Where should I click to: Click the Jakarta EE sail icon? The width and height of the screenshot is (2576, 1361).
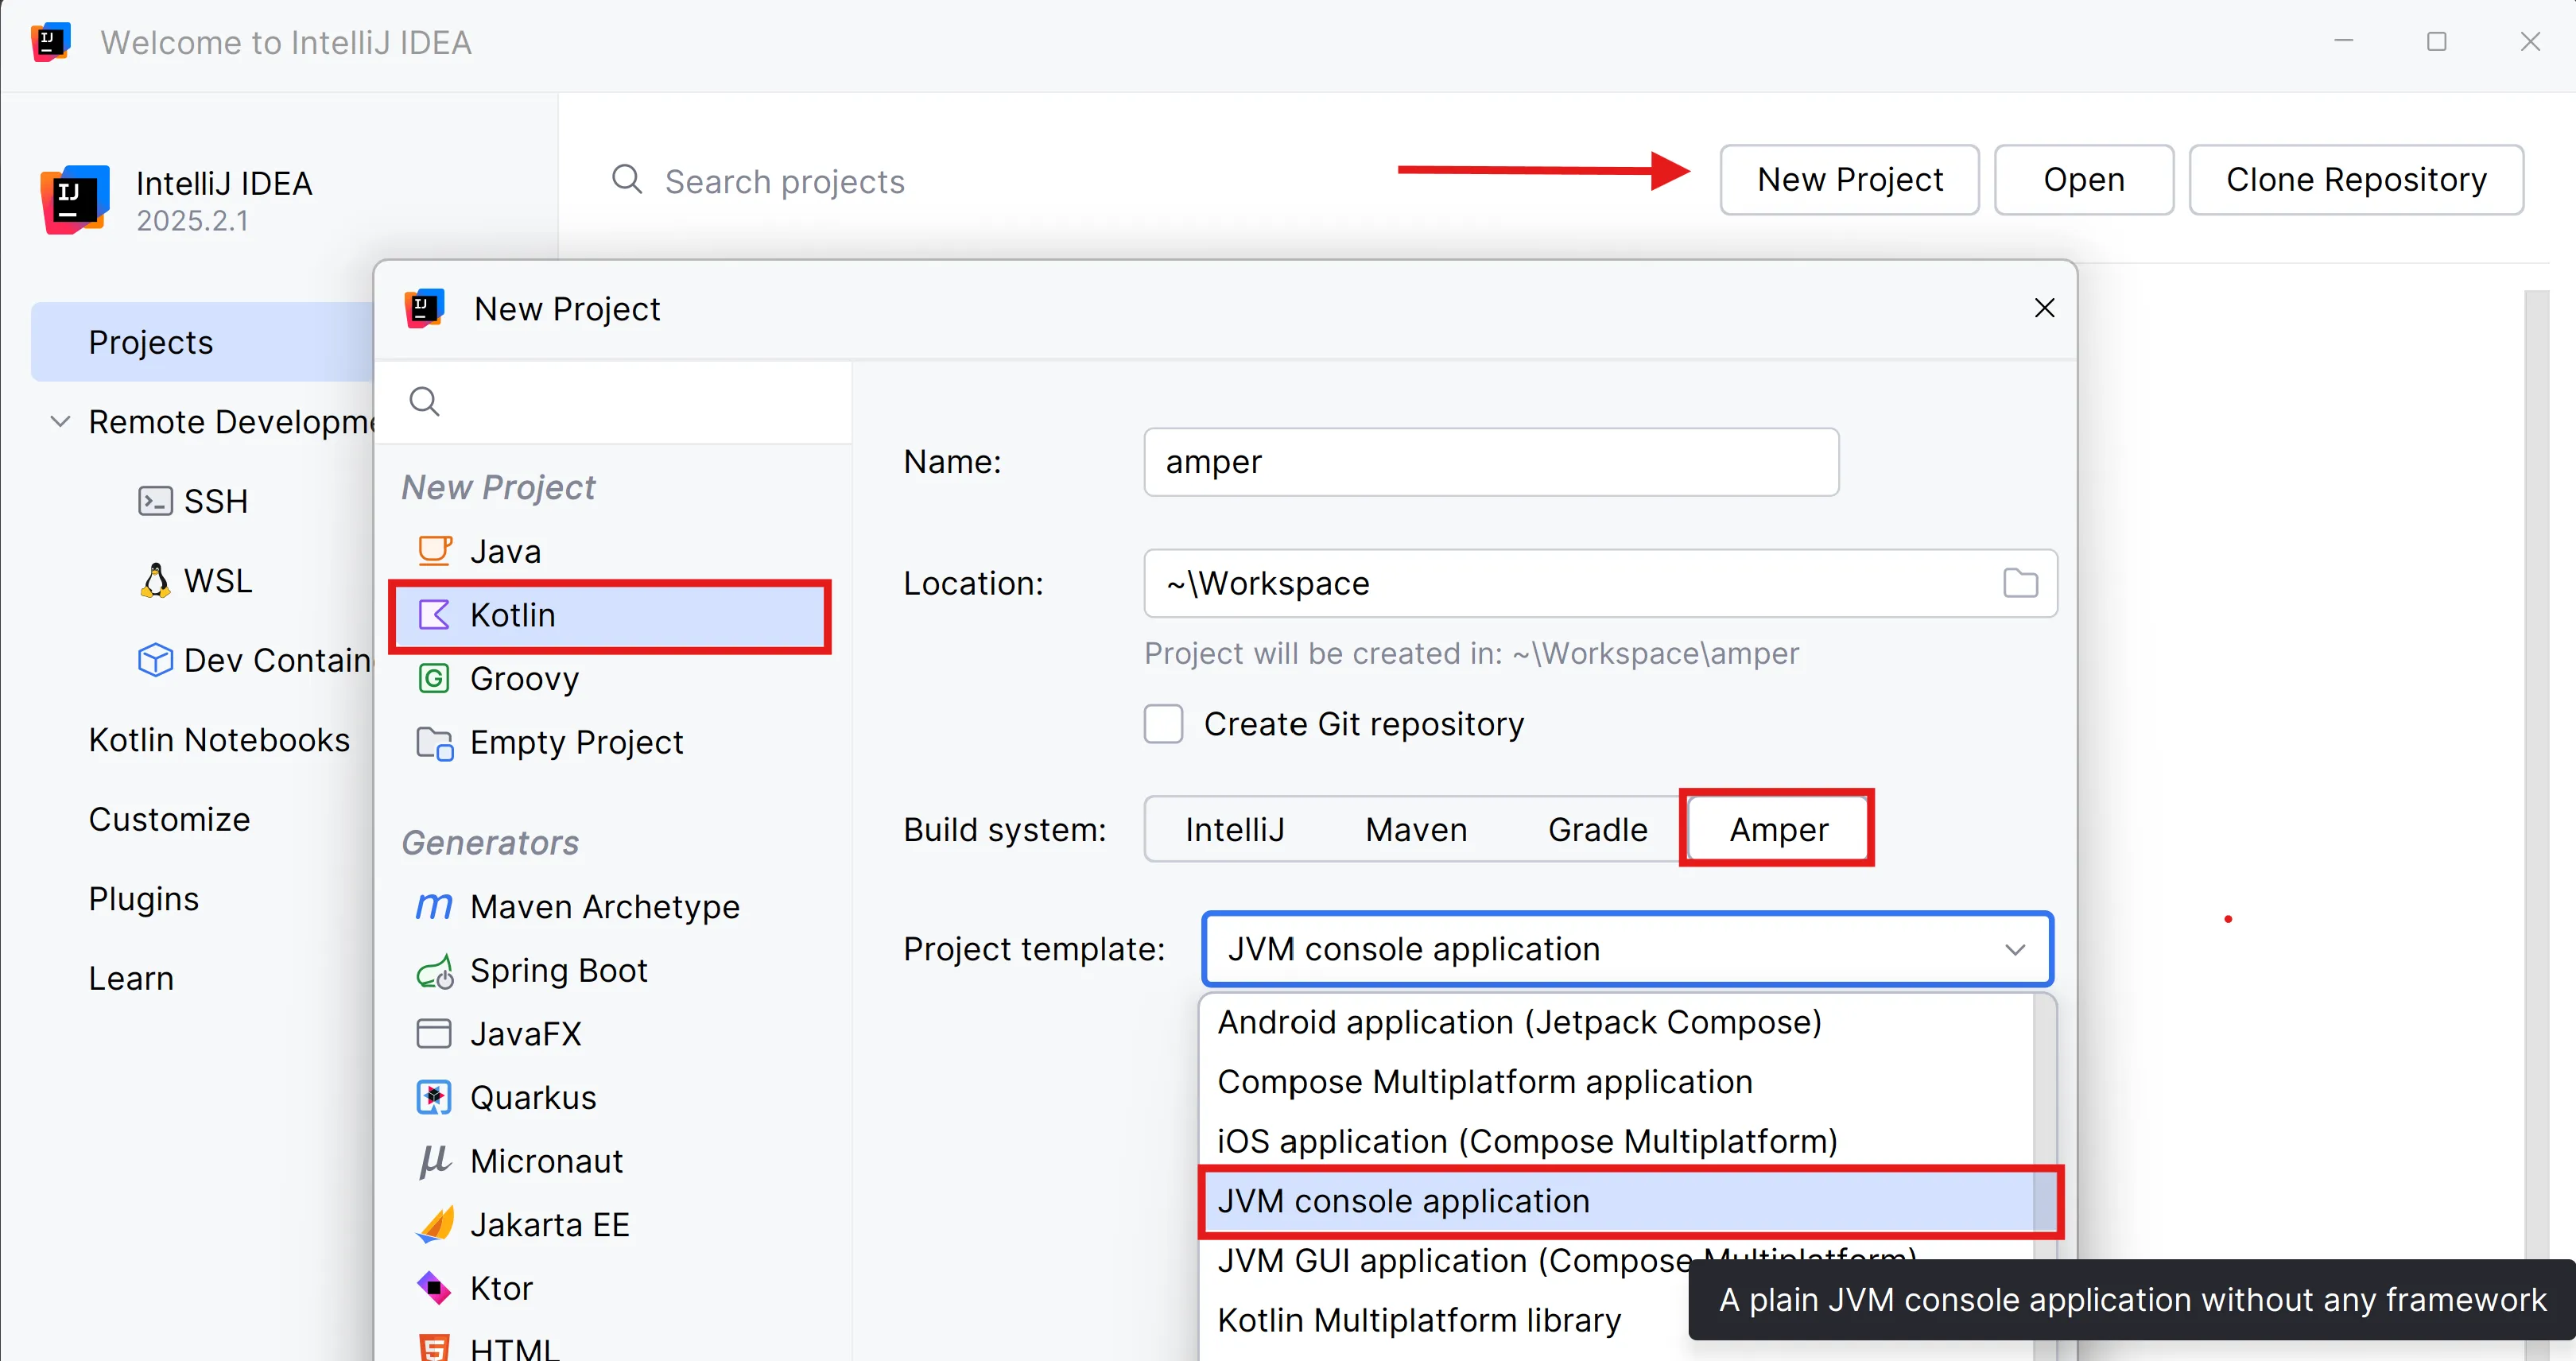434,1224
